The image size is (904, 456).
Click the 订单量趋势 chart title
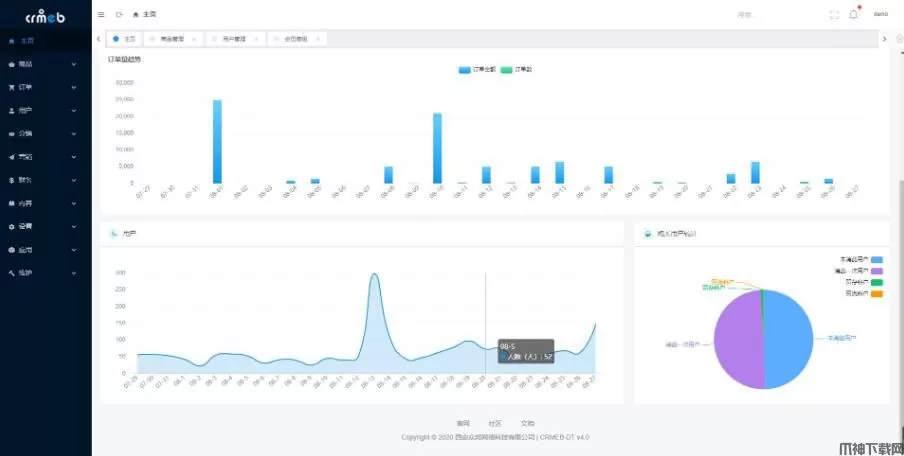click(x=125, y=59)
